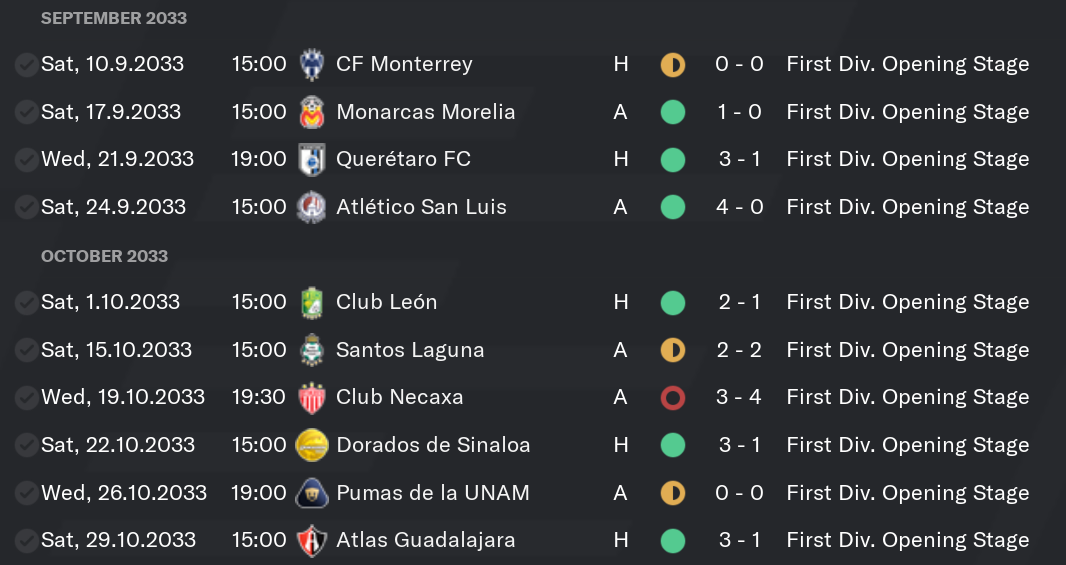Toggle the checkmark for the 10.9.2033 fixture
Viewport: 1066px width, 565px height.
click(x=27, y=65)
